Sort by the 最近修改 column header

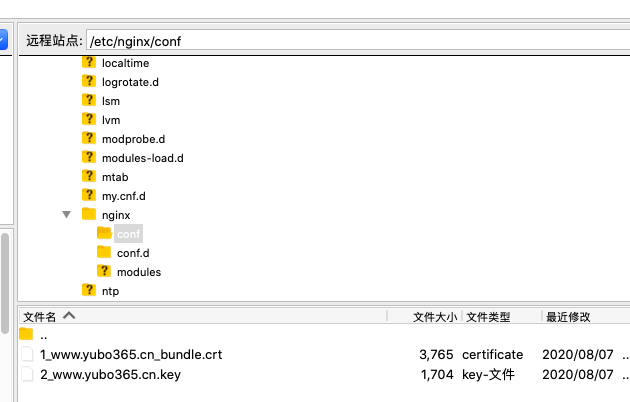click(x=586, y=316)
